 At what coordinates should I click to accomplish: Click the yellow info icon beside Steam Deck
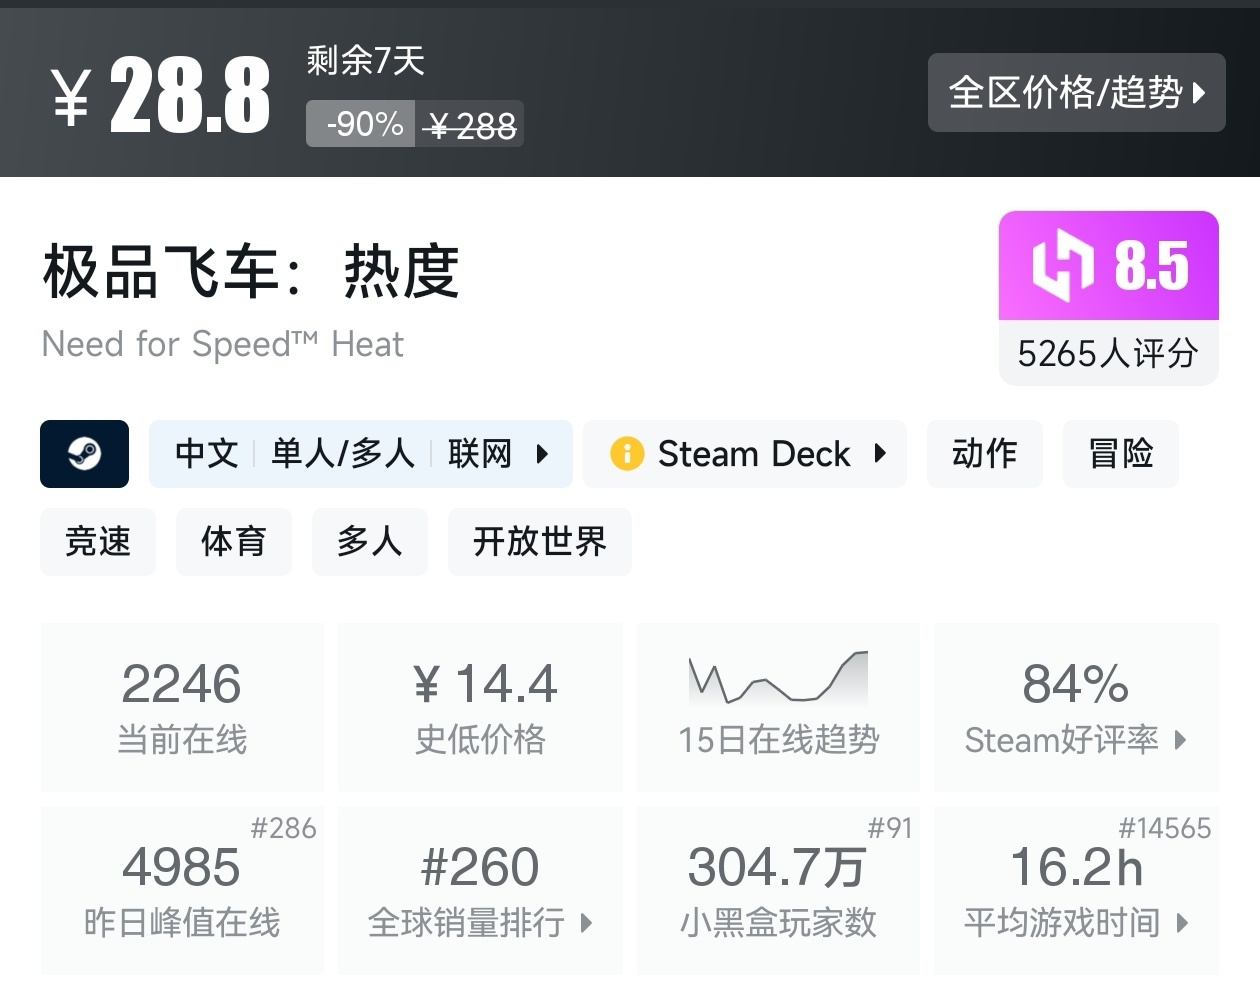point(627,454)
